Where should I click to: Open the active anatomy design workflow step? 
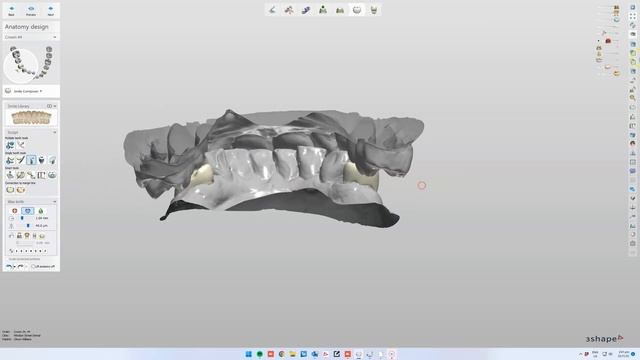point(357,10)
